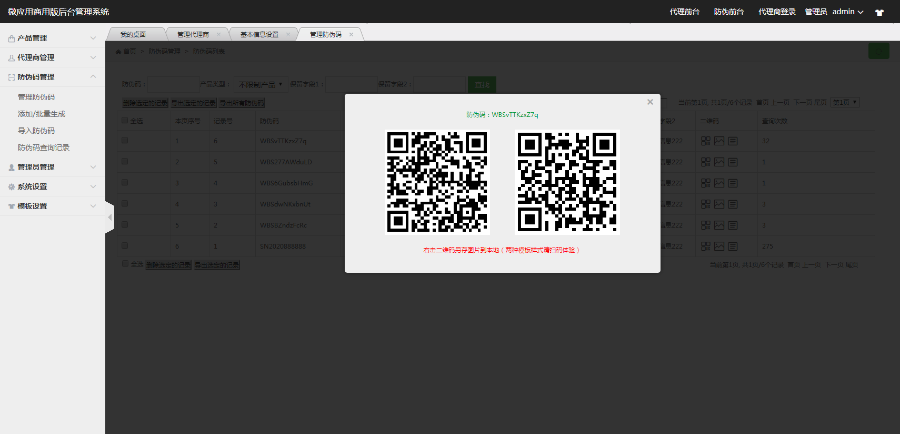Switch to the 我的桌面 tab
This screenshot has width=900, height=434.
point(133,34)
